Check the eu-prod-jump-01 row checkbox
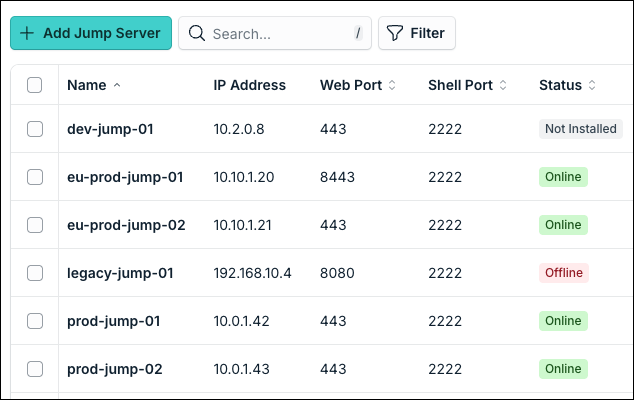This screenshot has width=634, height=400. click(x=35, y=177)
